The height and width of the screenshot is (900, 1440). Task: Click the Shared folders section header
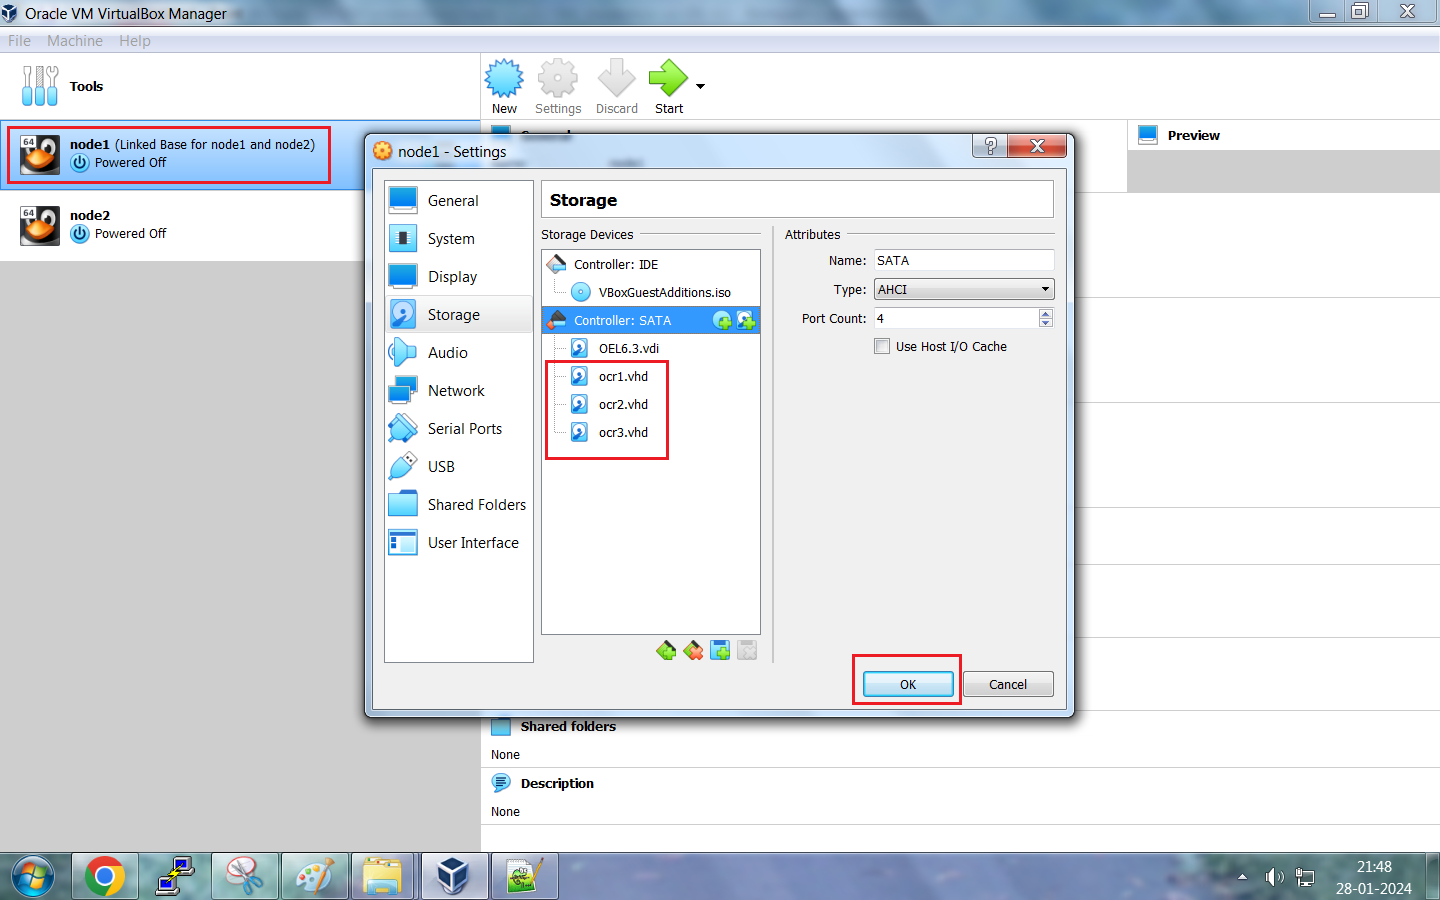tap(568, 726)
